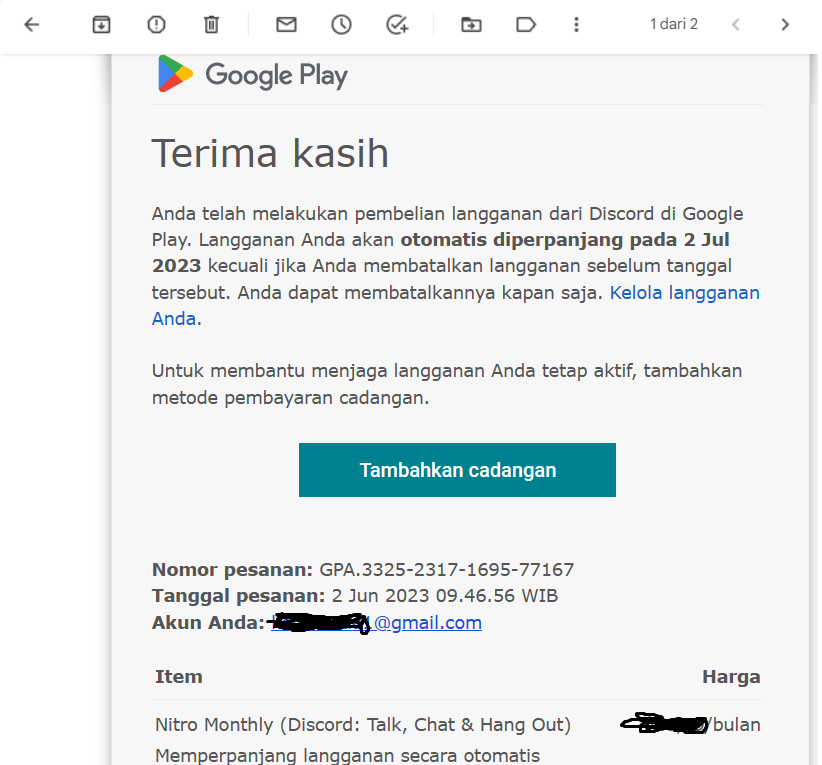
Task: Click the 'metode pembayaran cadangan.' text
Action: point(290,397)
